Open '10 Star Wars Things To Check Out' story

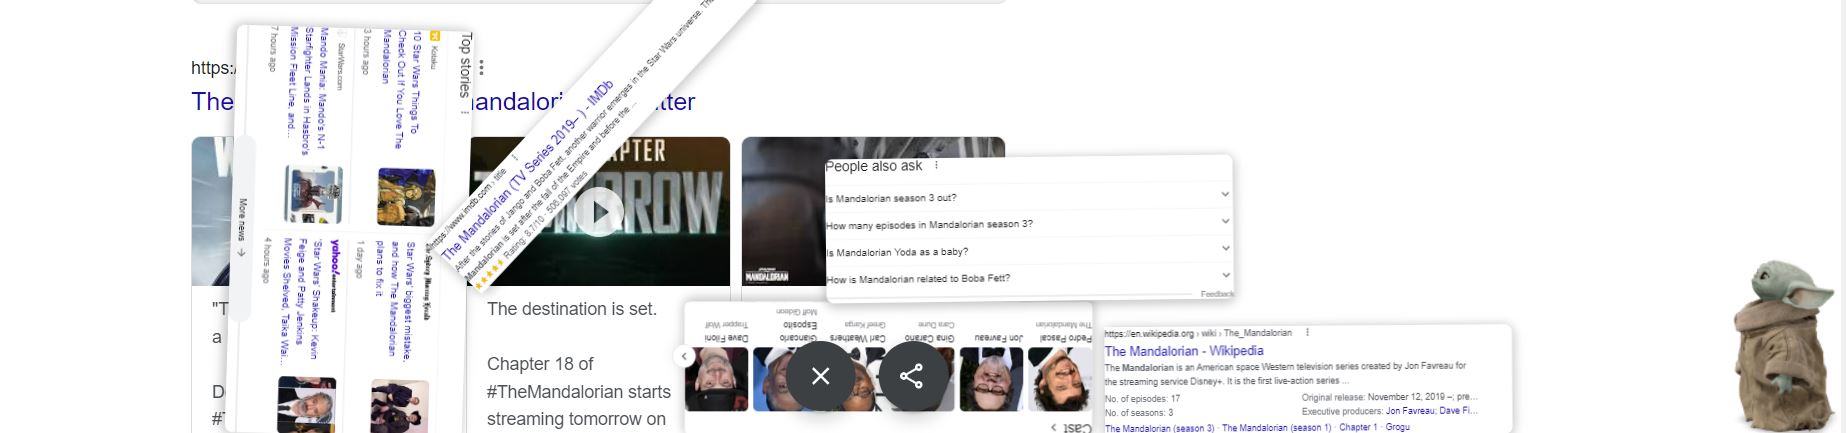(399, 88)
